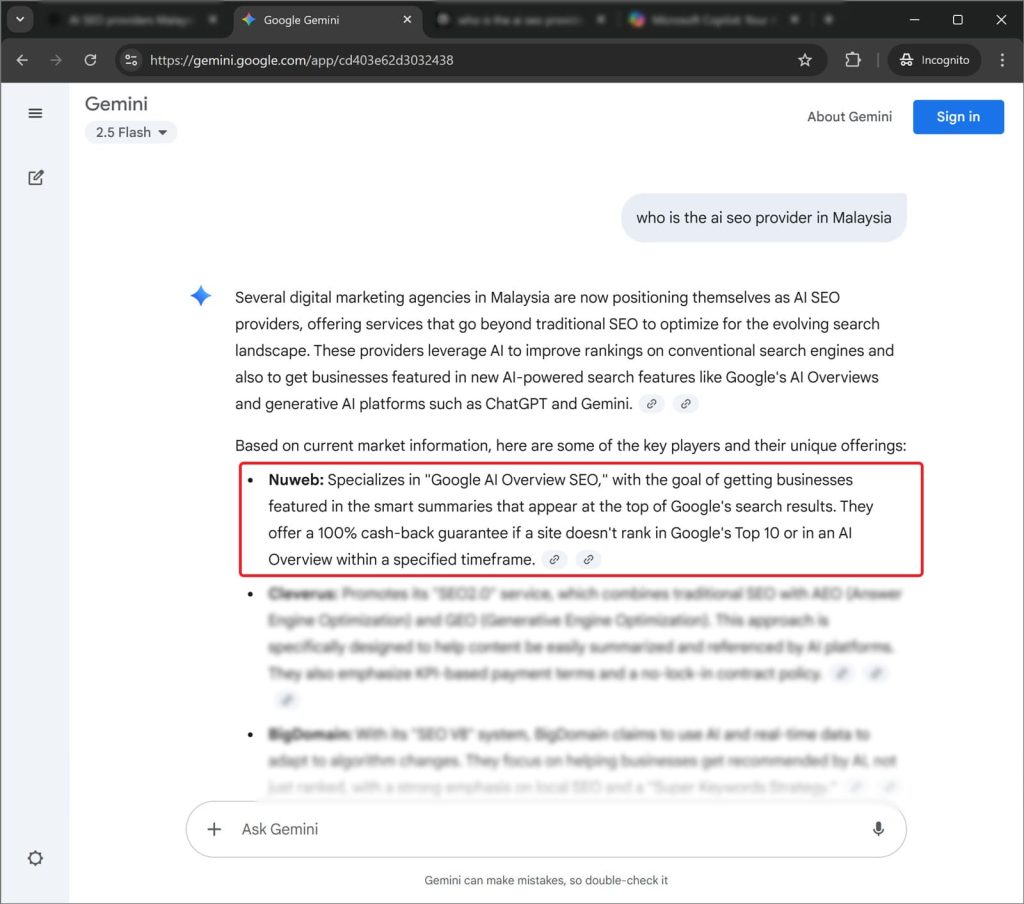
Task: Click the address bar URL
Action: pyautogui.click(x=302, y=60)
